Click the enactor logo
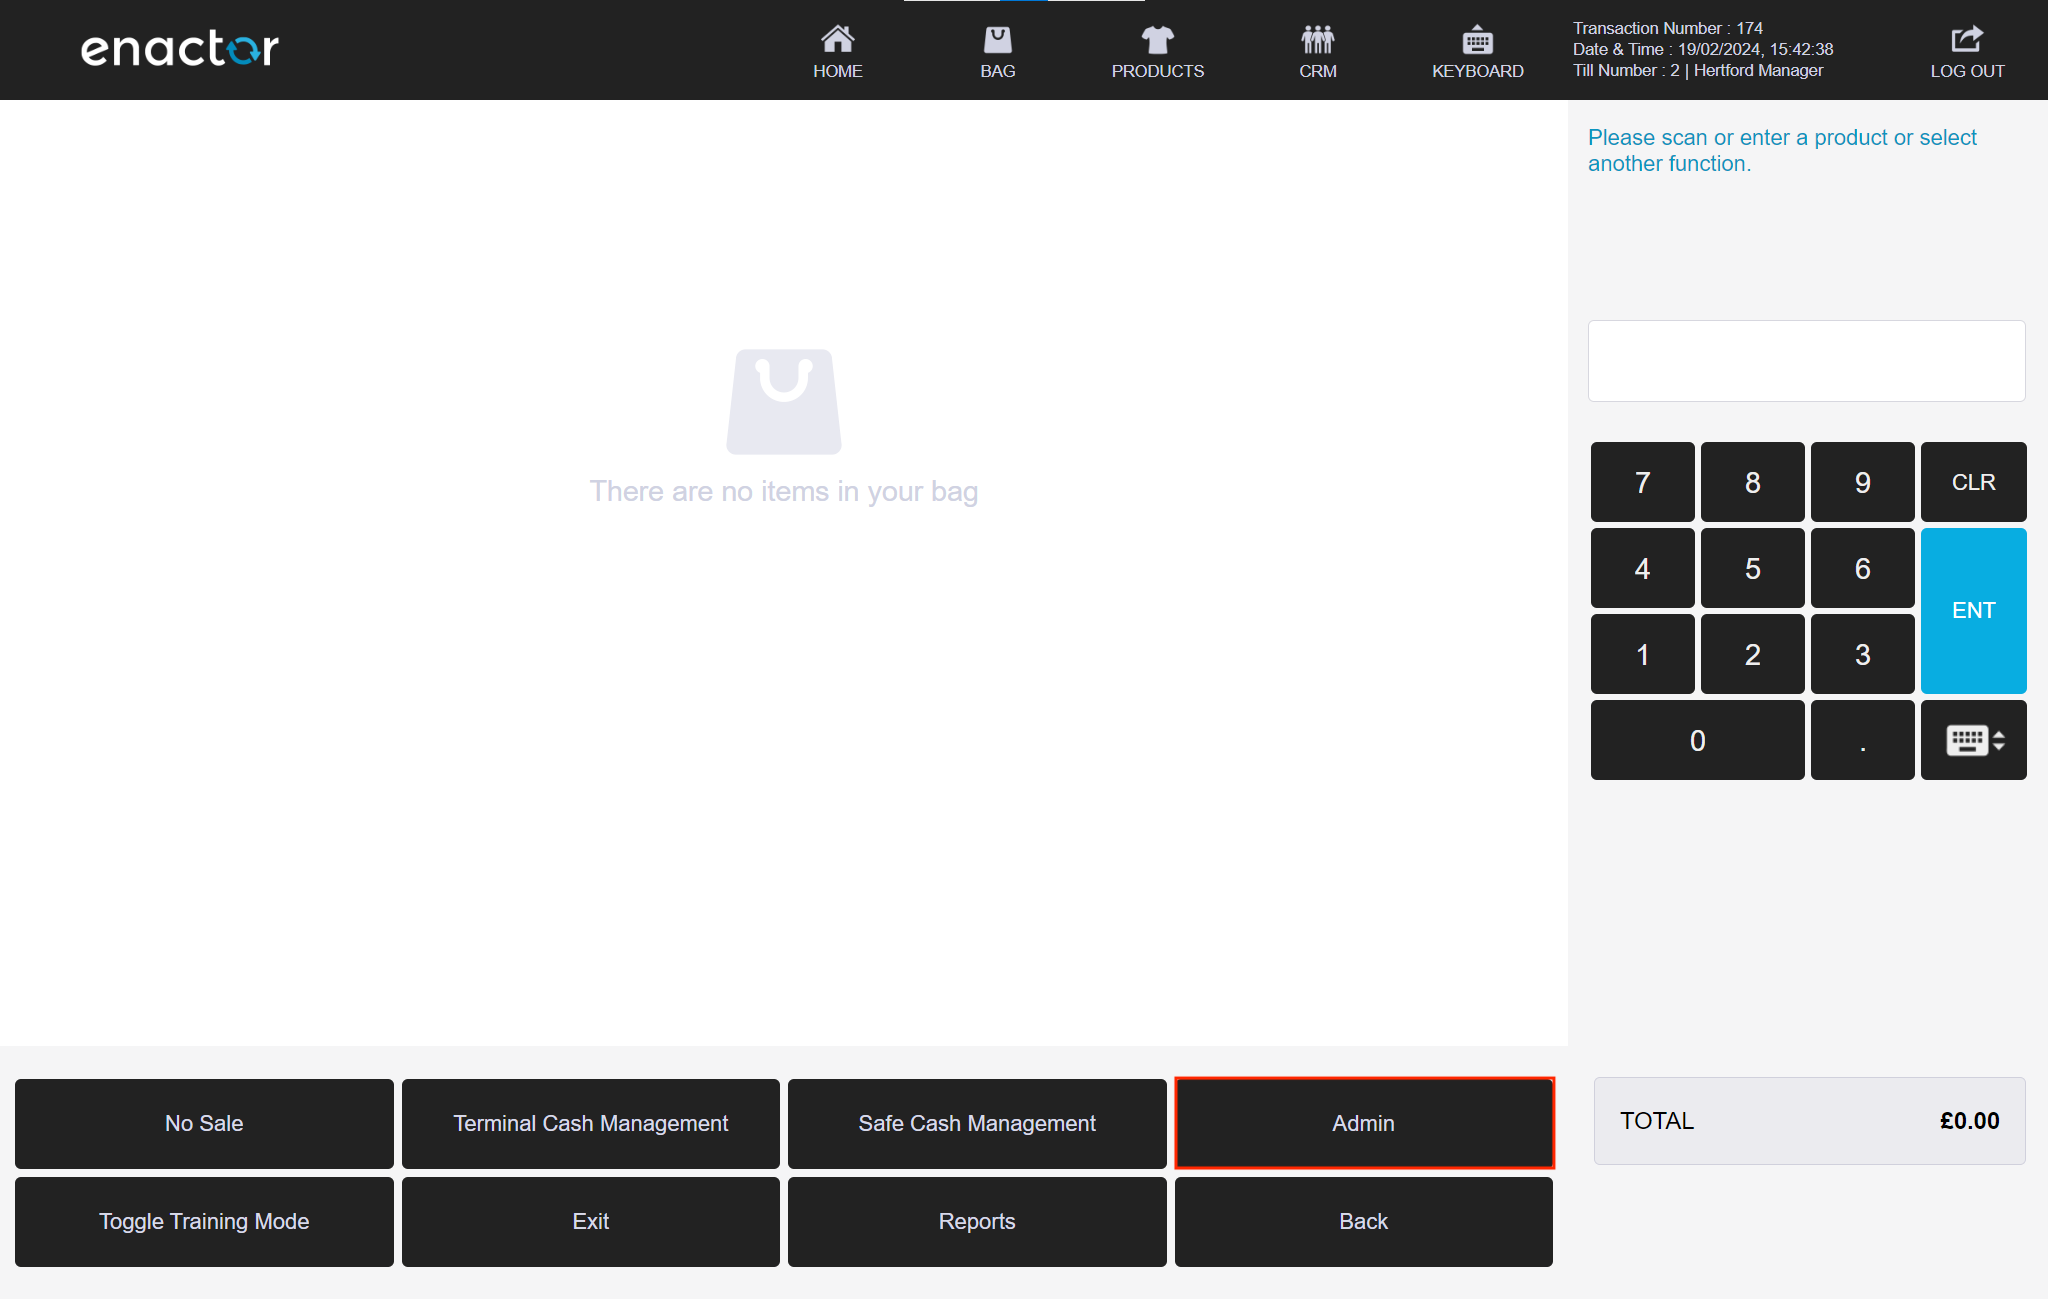The image size is (2048, 1300). (x=180, y=48)
